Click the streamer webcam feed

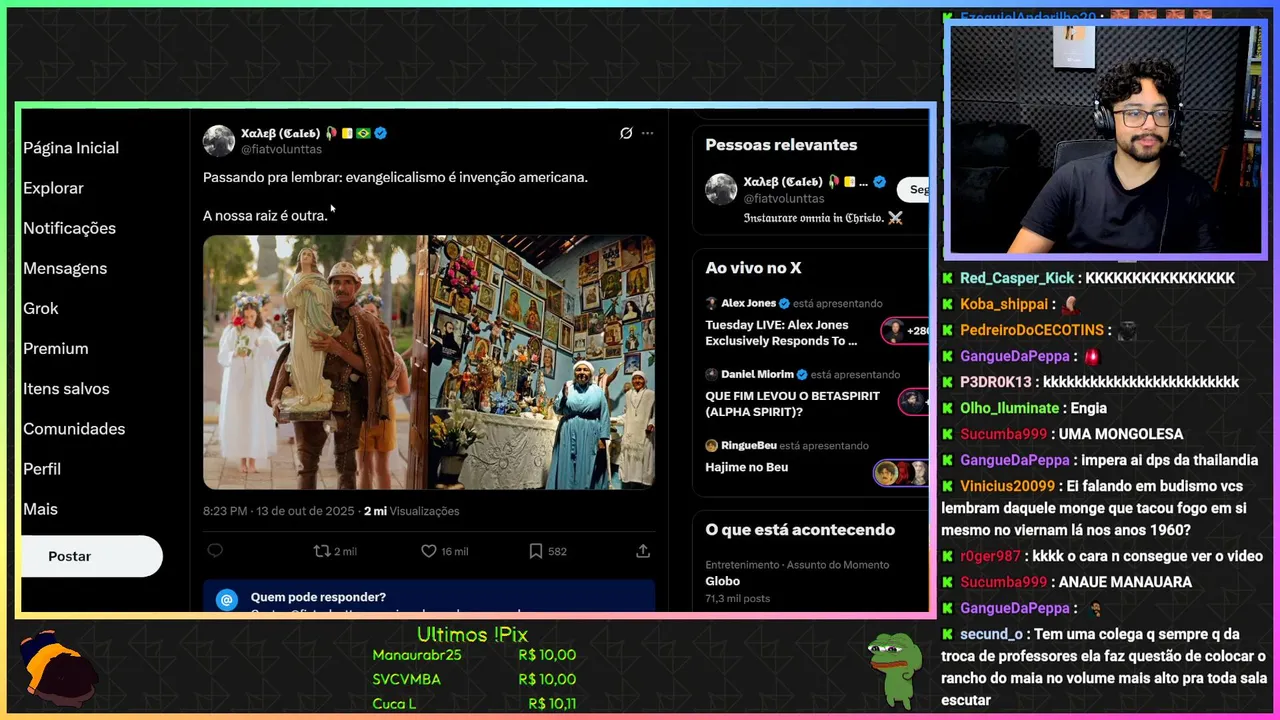pyautogui.click(x=1106, y=140)
